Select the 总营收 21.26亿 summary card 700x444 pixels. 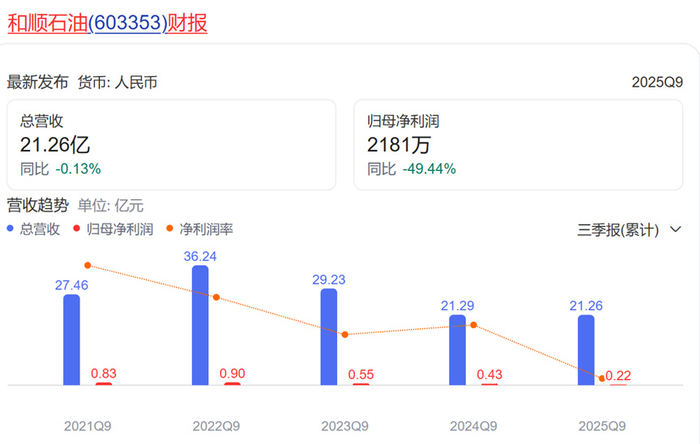click(x=171, y=145)
